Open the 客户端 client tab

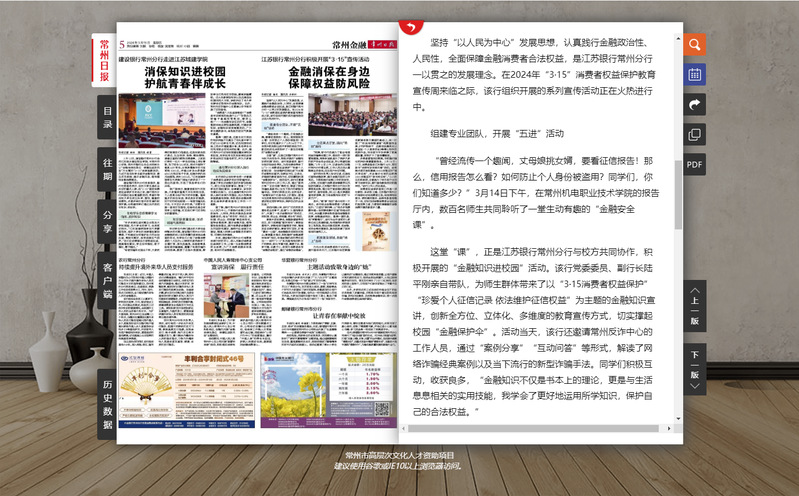(106, 279)
